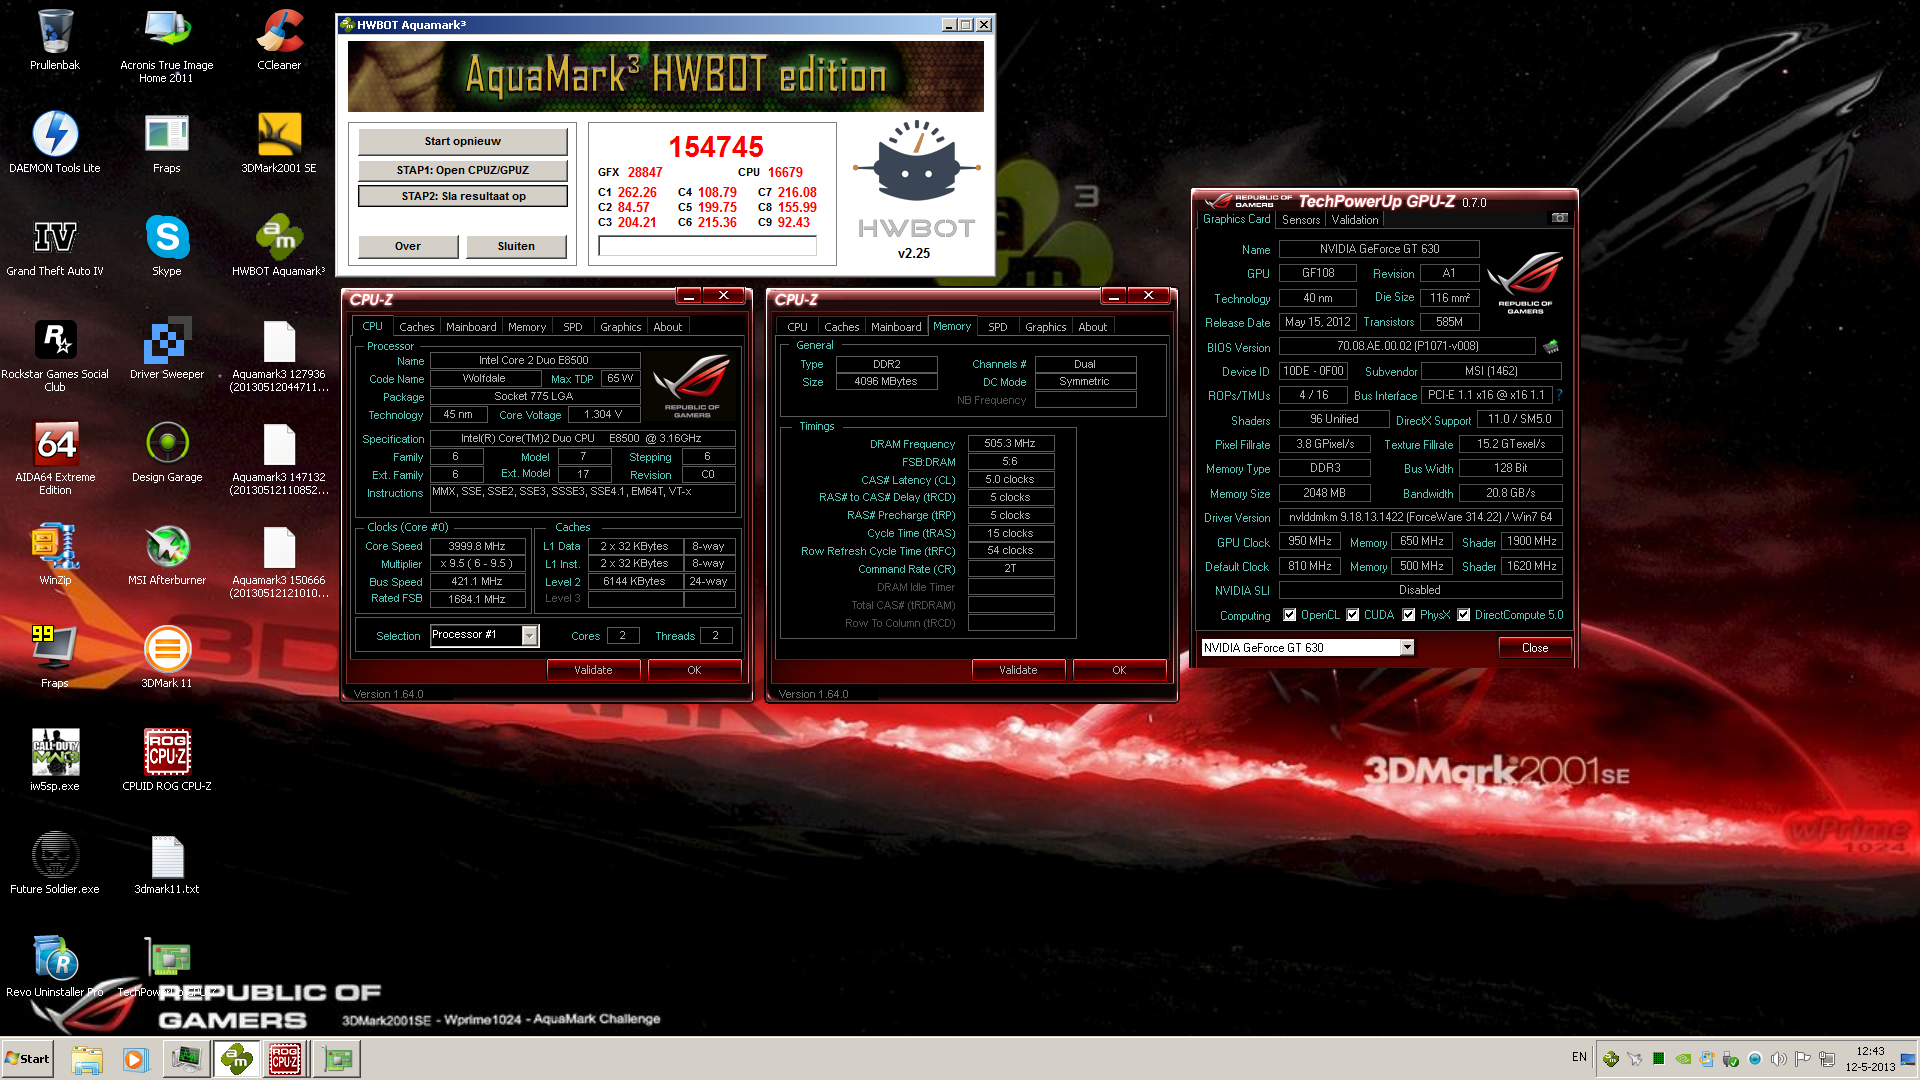Open the Mainboard tab in the left CPU-Z
The width and height of the screenshot is (1920, 1080).
click(471, 327)
